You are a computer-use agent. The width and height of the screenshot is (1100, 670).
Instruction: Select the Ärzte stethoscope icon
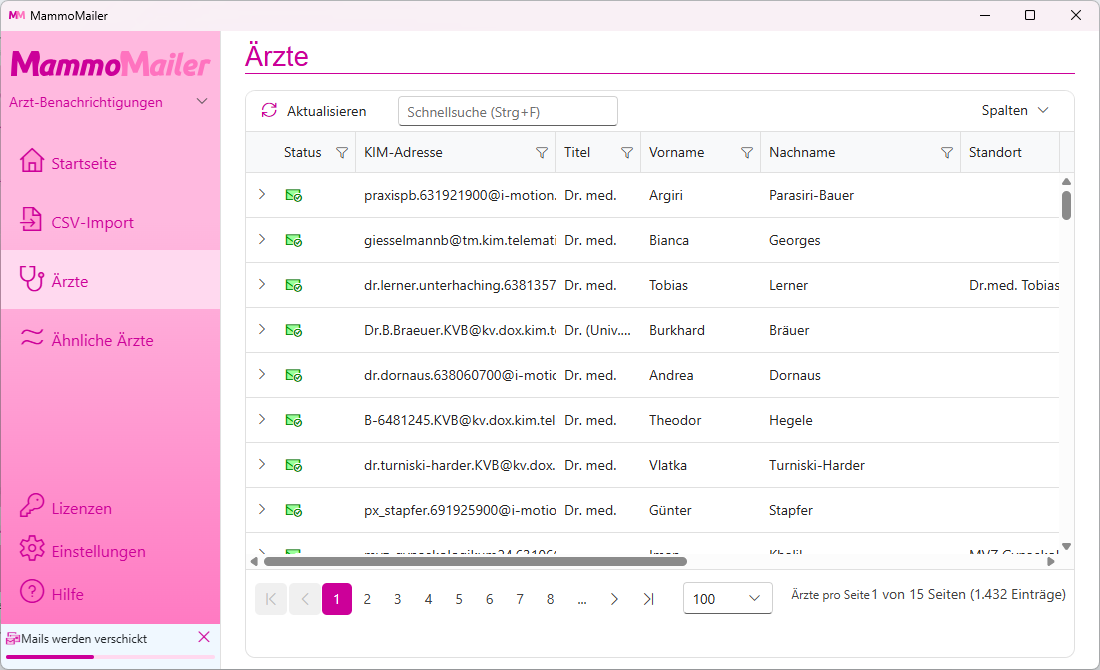(x=32, y=279)
